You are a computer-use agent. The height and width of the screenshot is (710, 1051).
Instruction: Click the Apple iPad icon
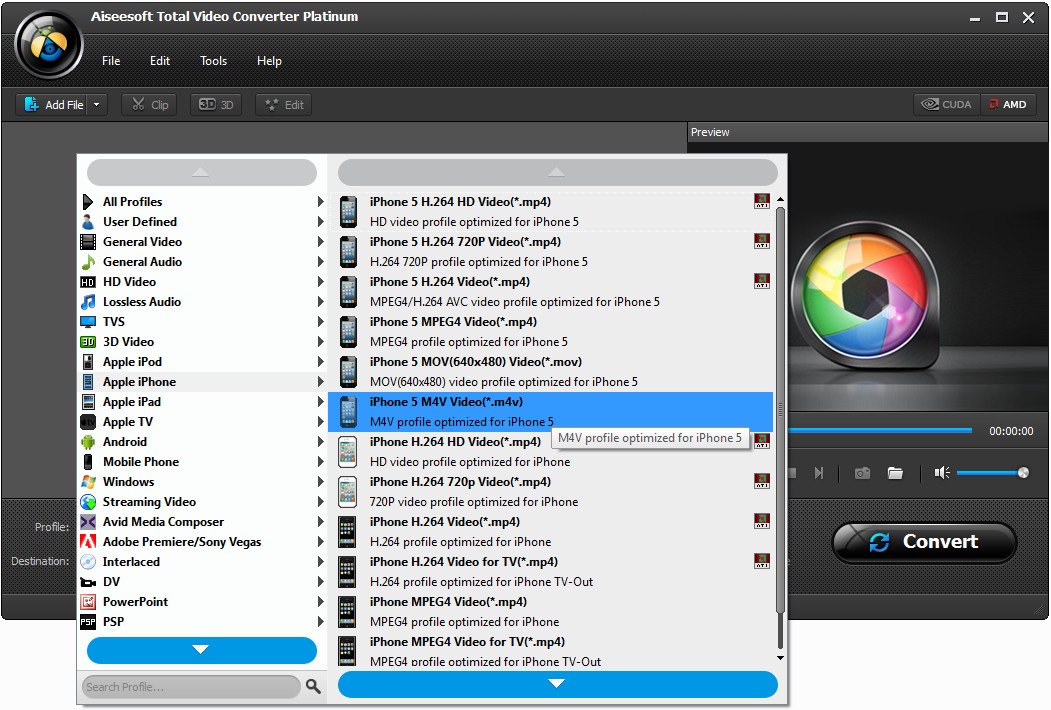[x=88, y=402]
